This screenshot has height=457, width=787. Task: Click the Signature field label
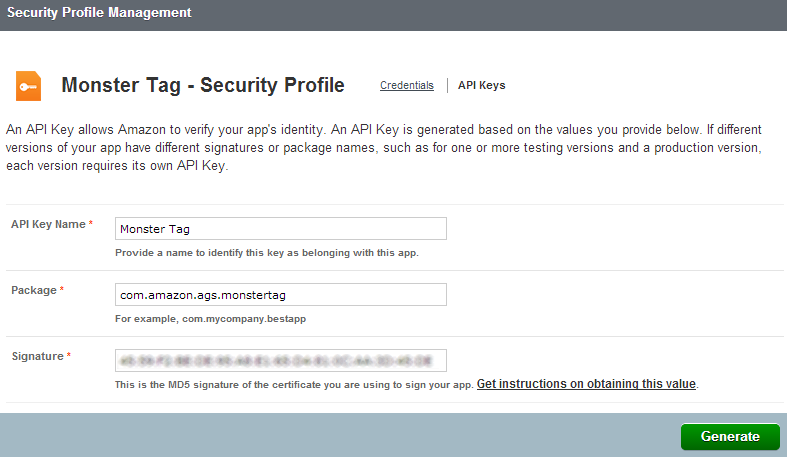point(37,356)
